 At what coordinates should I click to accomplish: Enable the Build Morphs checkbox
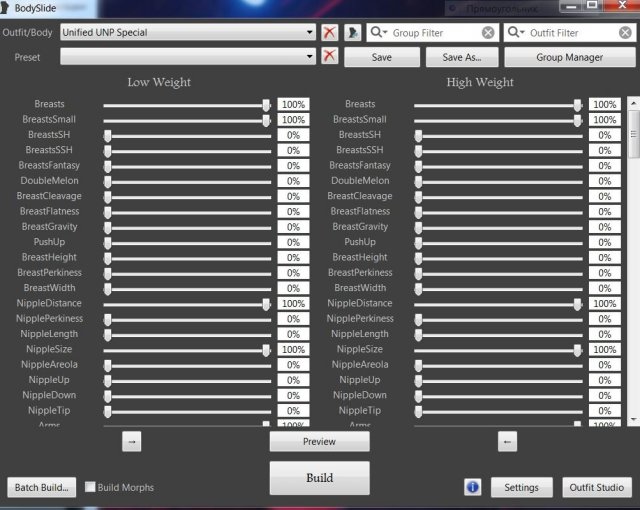click(91, 487)
